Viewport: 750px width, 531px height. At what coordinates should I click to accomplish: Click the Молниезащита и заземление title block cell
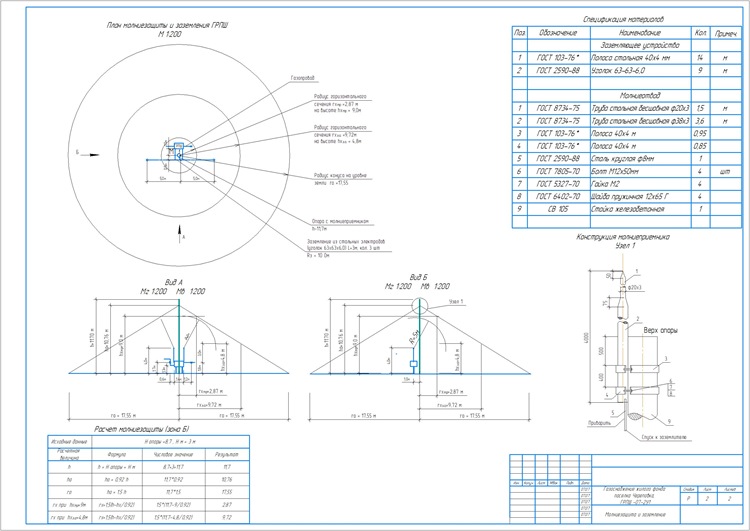[635, 515]
